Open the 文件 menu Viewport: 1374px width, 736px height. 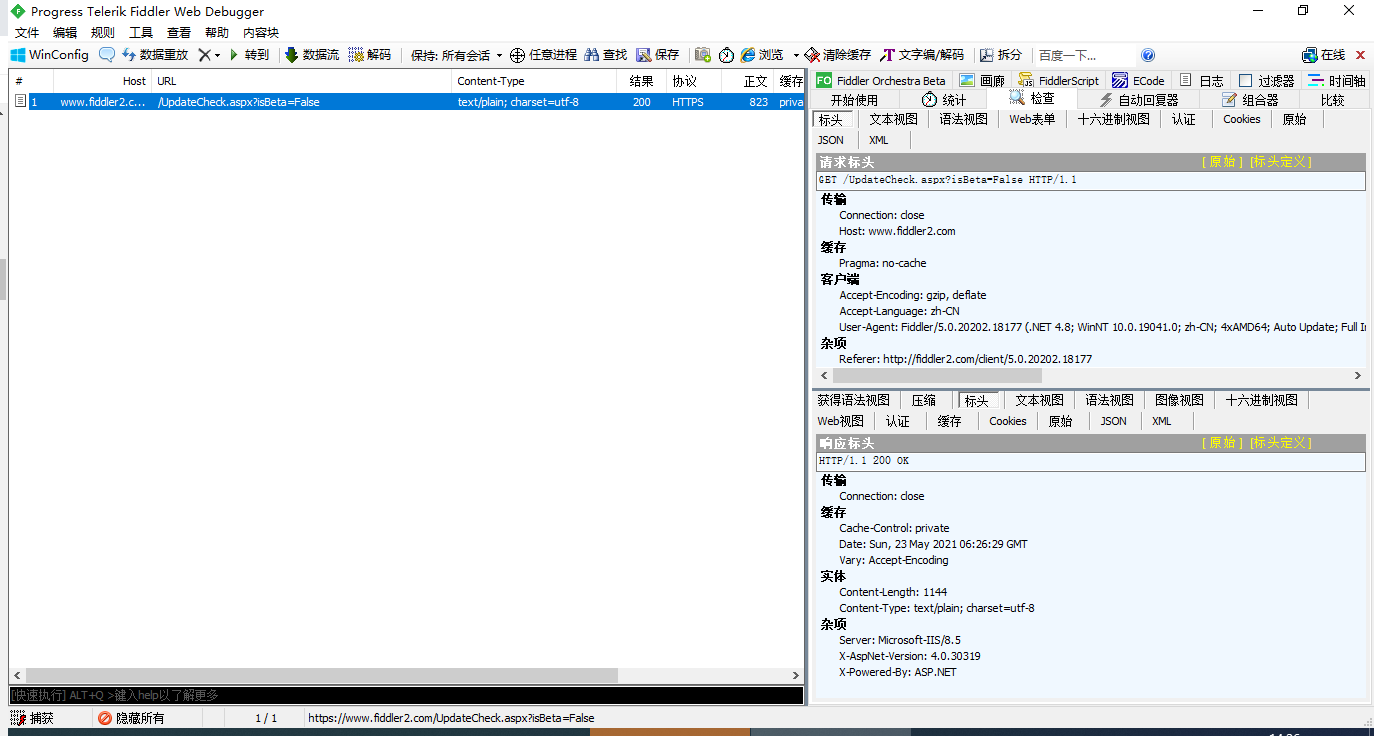[x=27, y=33]
